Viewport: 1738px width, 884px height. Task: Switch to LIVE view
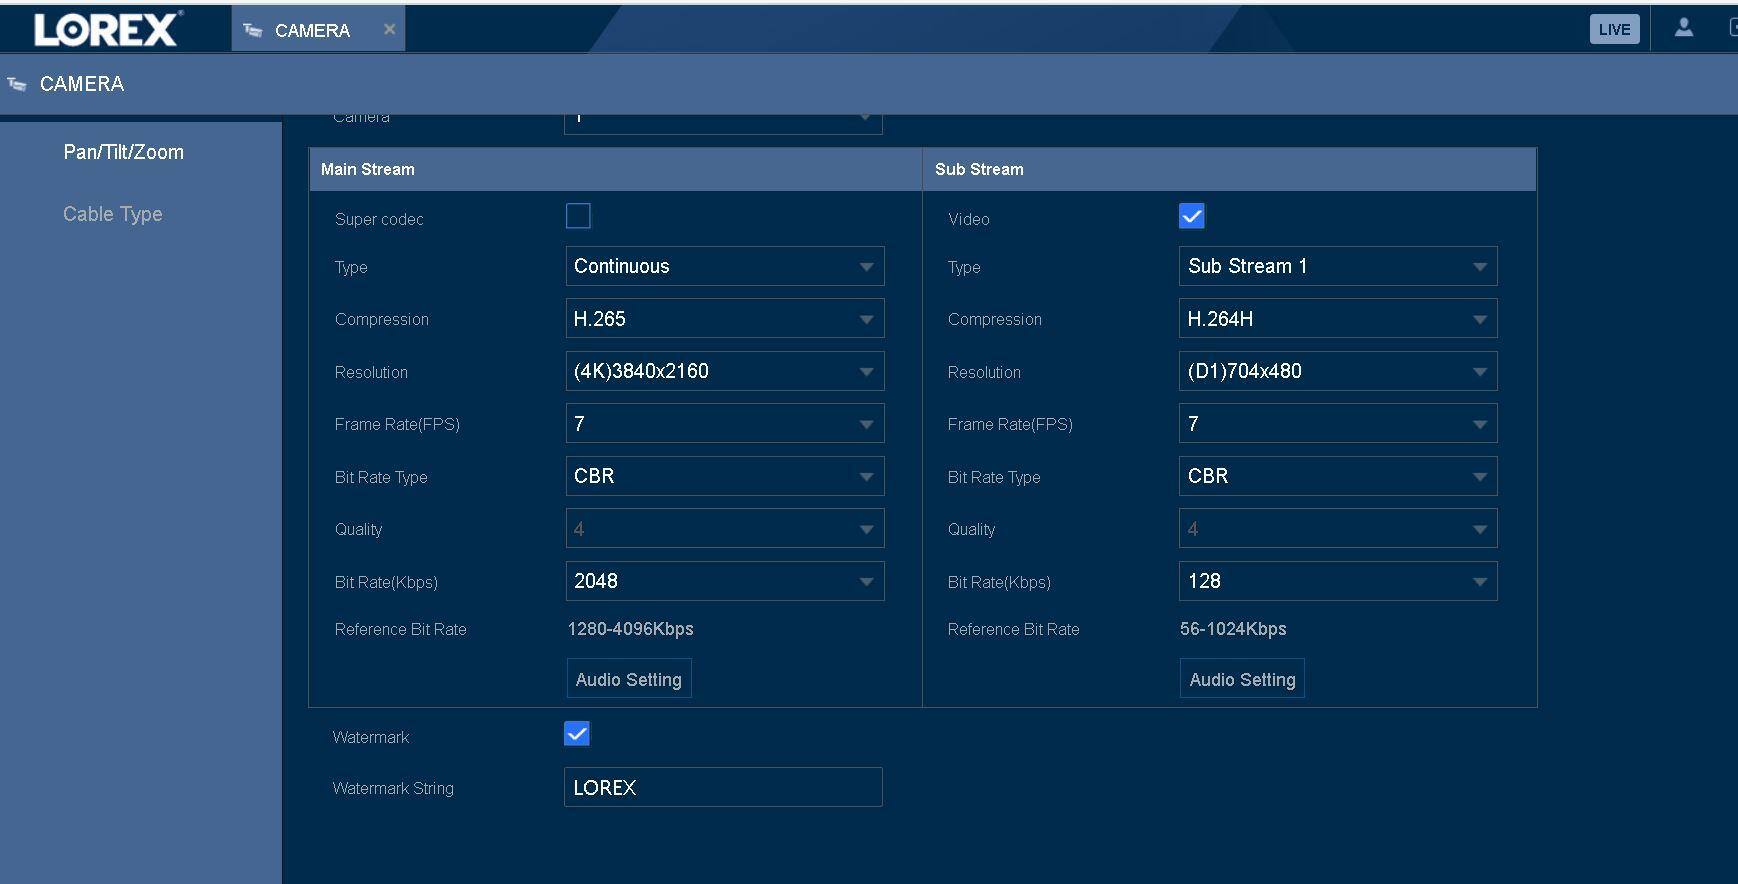point(1614,29)
